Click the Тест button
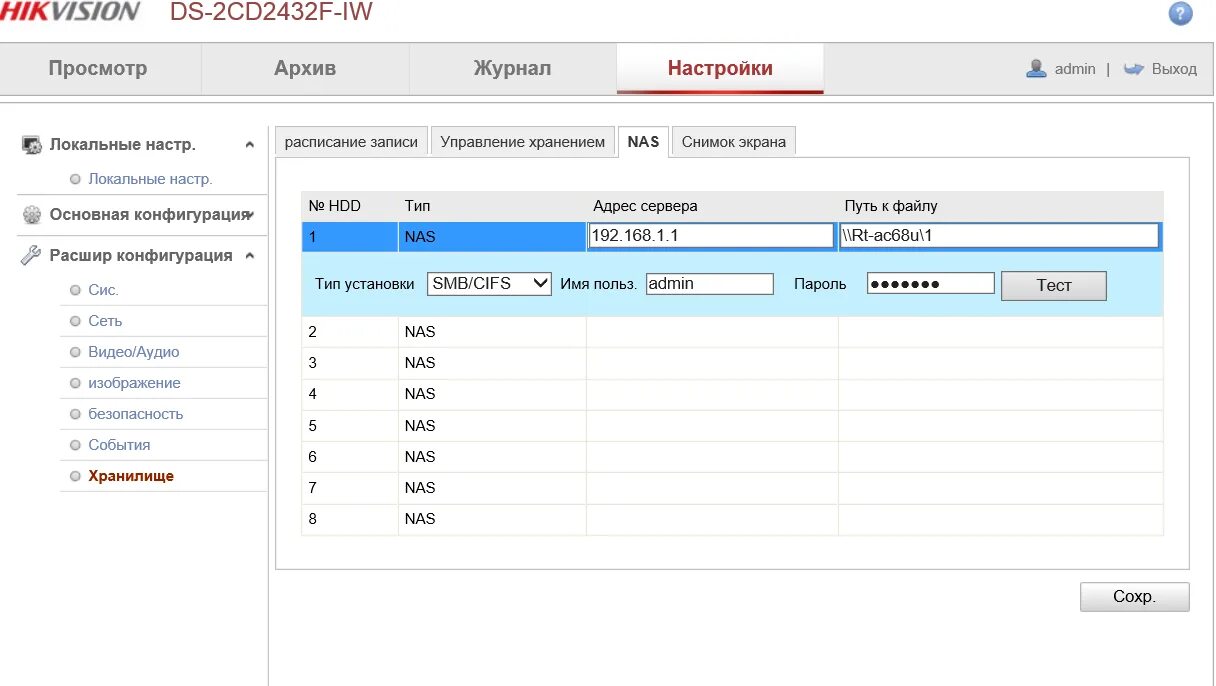 (1054, 285)
